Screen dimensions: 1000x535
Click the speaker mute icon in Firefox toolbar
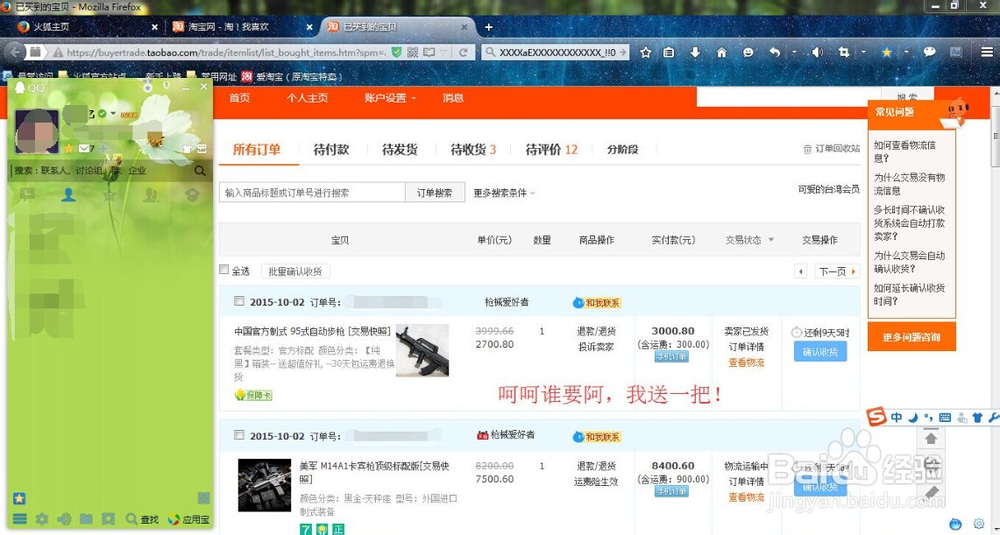(816, 52)
